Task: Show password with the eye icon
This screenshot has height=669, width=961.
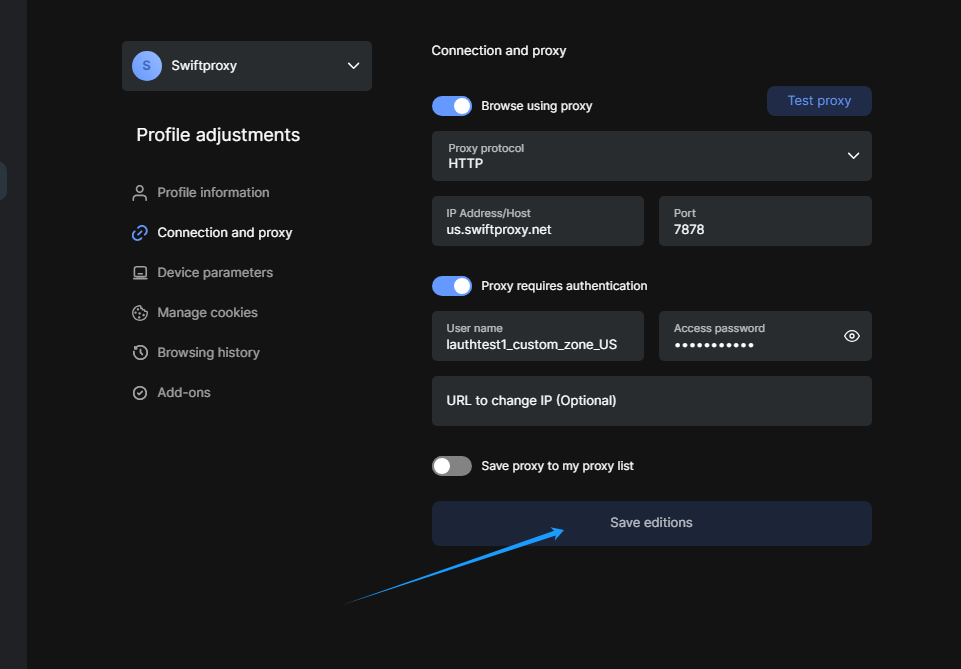Action: tap(851, 336)
